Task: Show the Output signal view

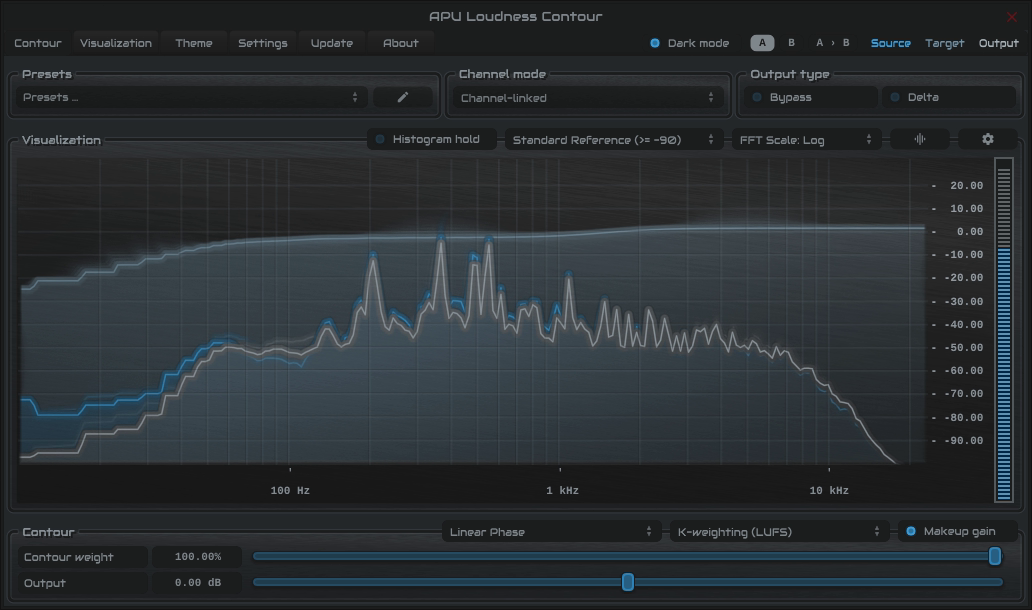Action: (x=998, y=43)
